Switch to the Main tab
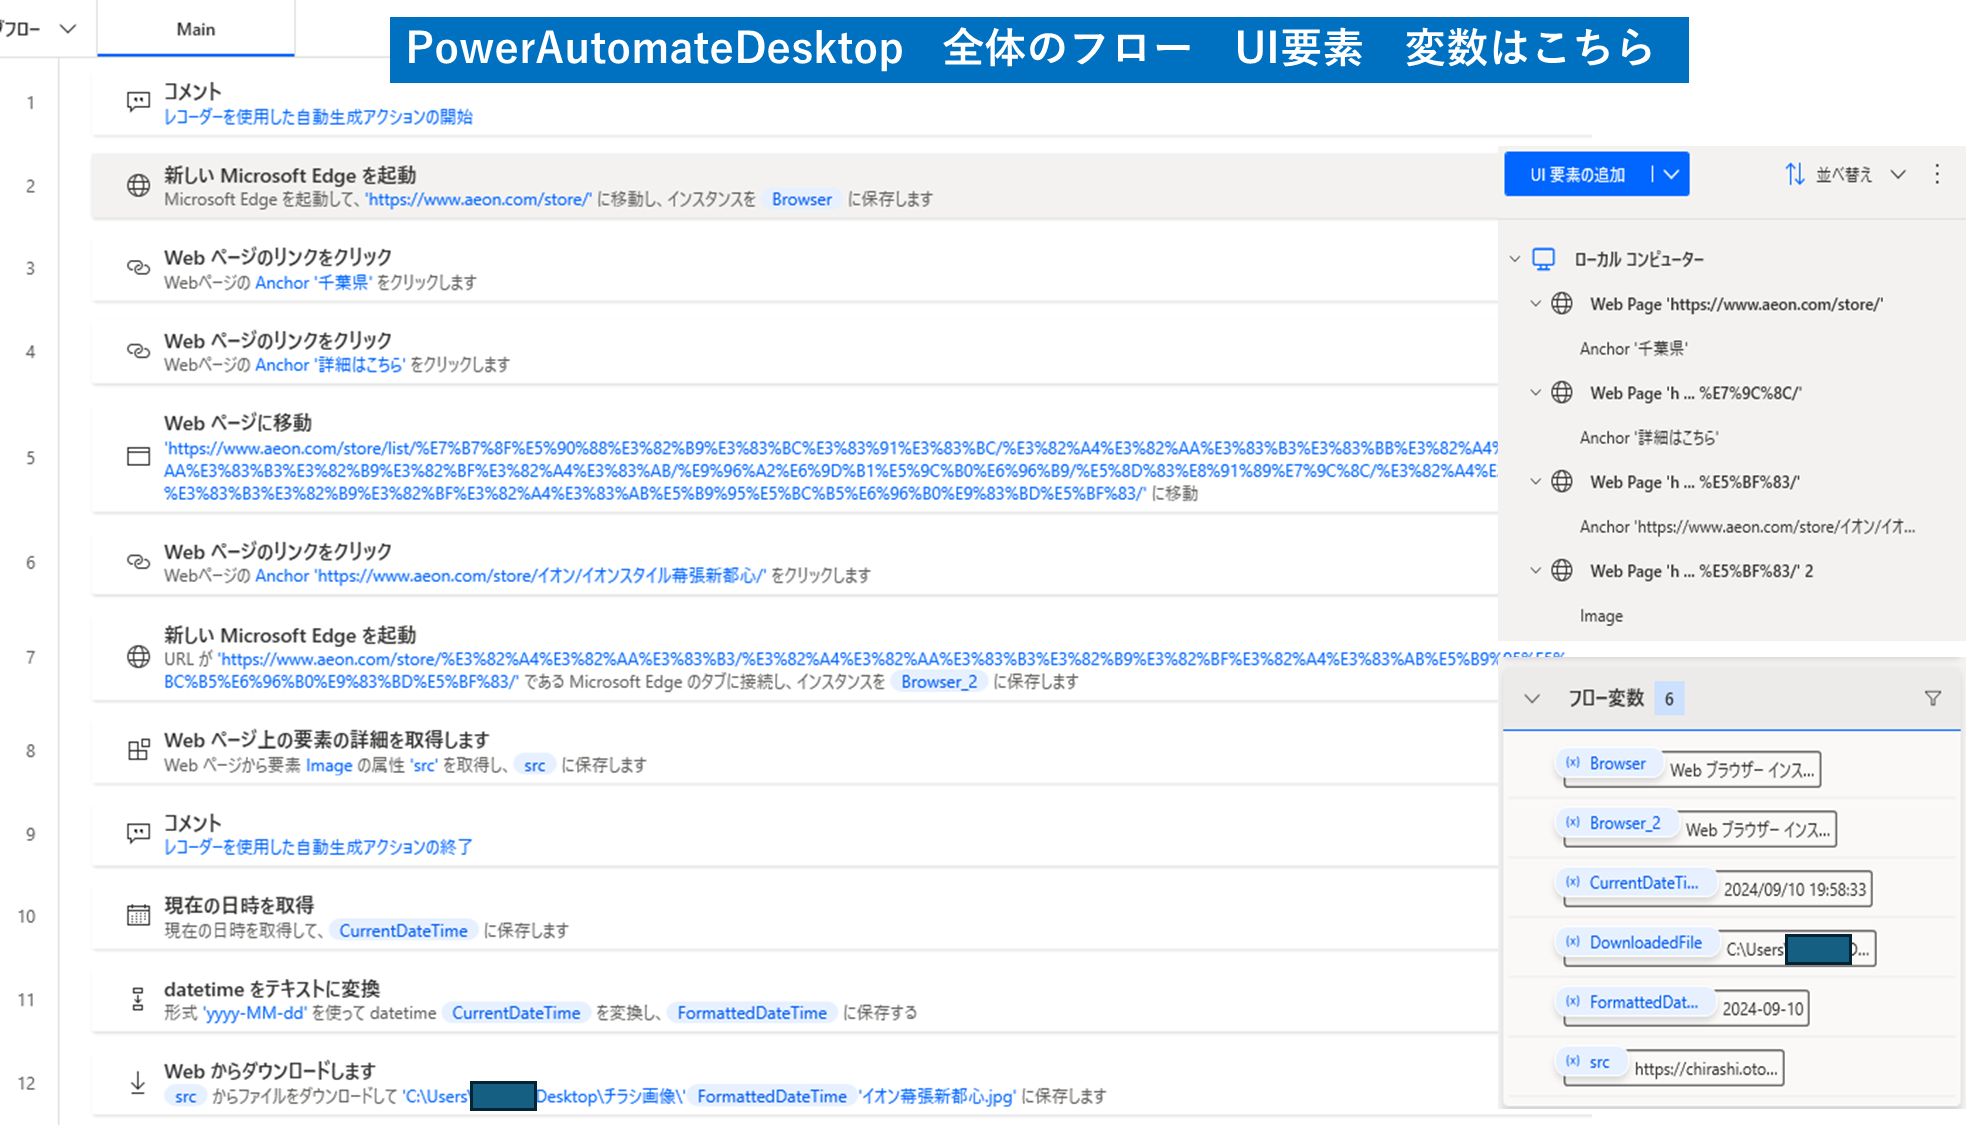The image size is (1966, 1125). (x=196, y=29)
